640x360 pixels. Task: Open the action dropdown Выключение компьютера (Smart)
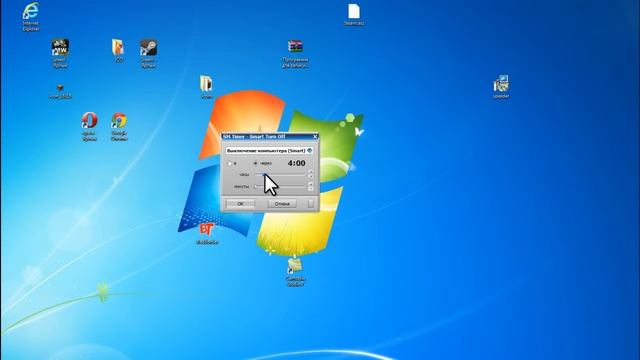click(269, 151)
